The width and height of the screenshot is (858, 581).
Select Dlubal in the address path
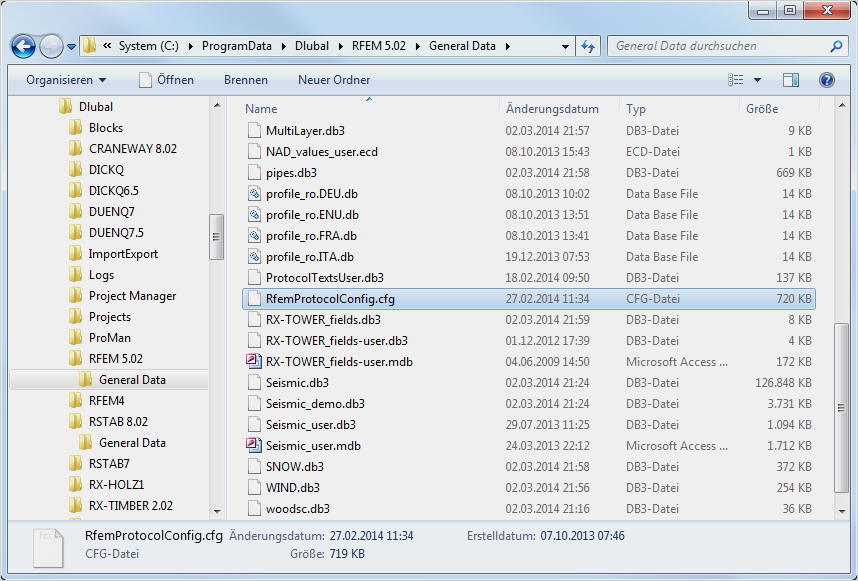point(312,46)
